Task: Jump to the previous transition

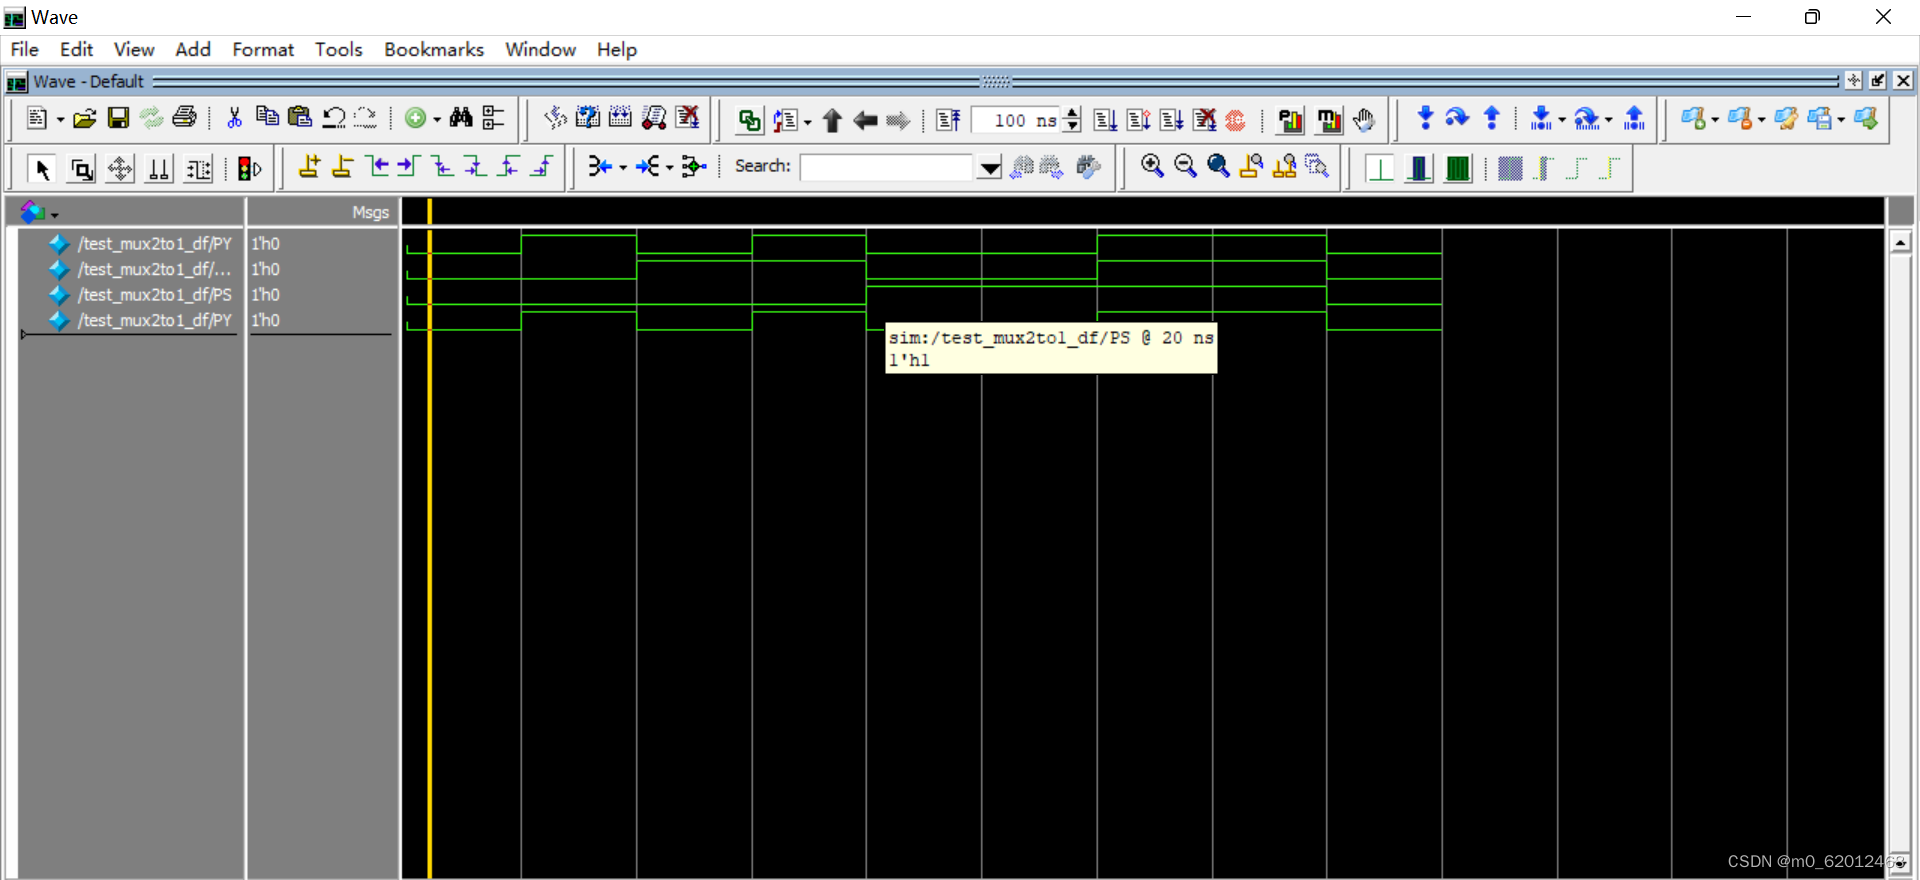Action: pos(377,167)
